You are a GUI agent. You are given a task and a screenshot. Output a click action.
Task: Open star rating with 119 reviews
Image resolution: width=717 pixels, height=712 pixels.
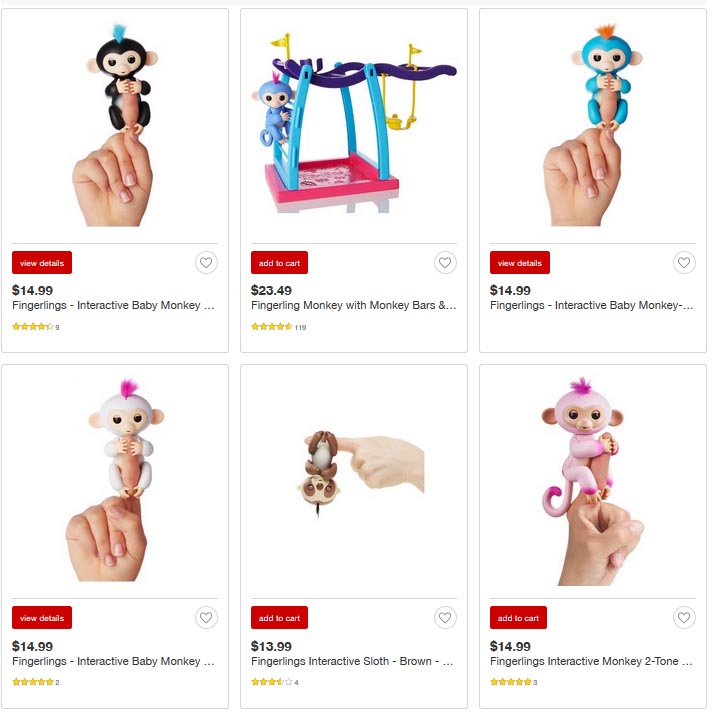(278, 327)
